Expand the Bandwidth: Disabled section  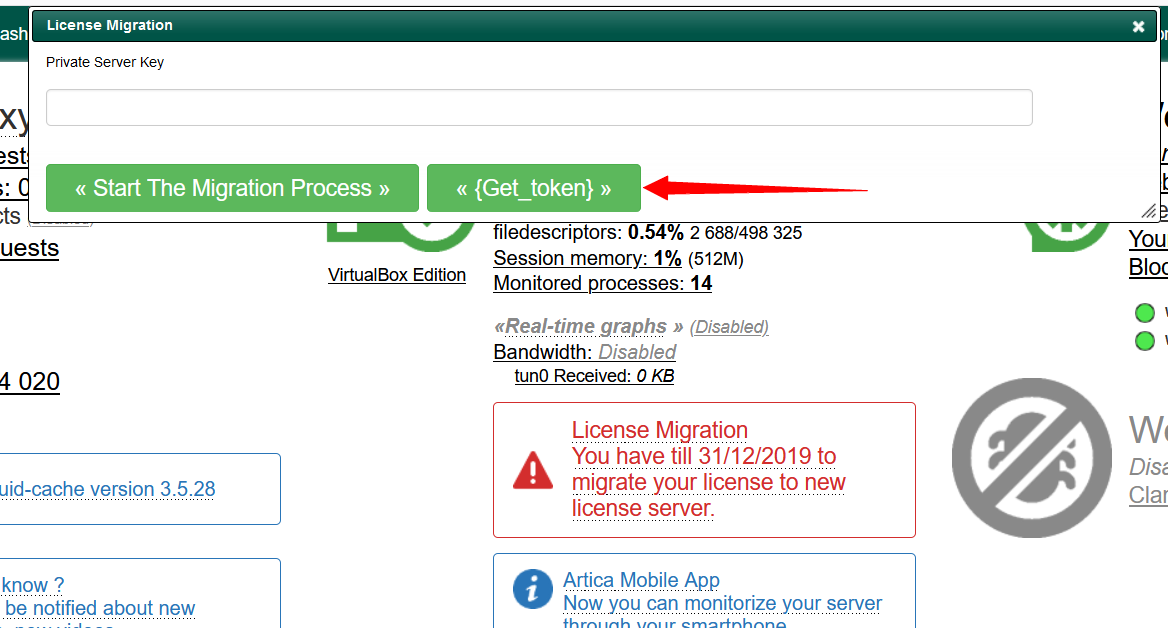point(584,352)
